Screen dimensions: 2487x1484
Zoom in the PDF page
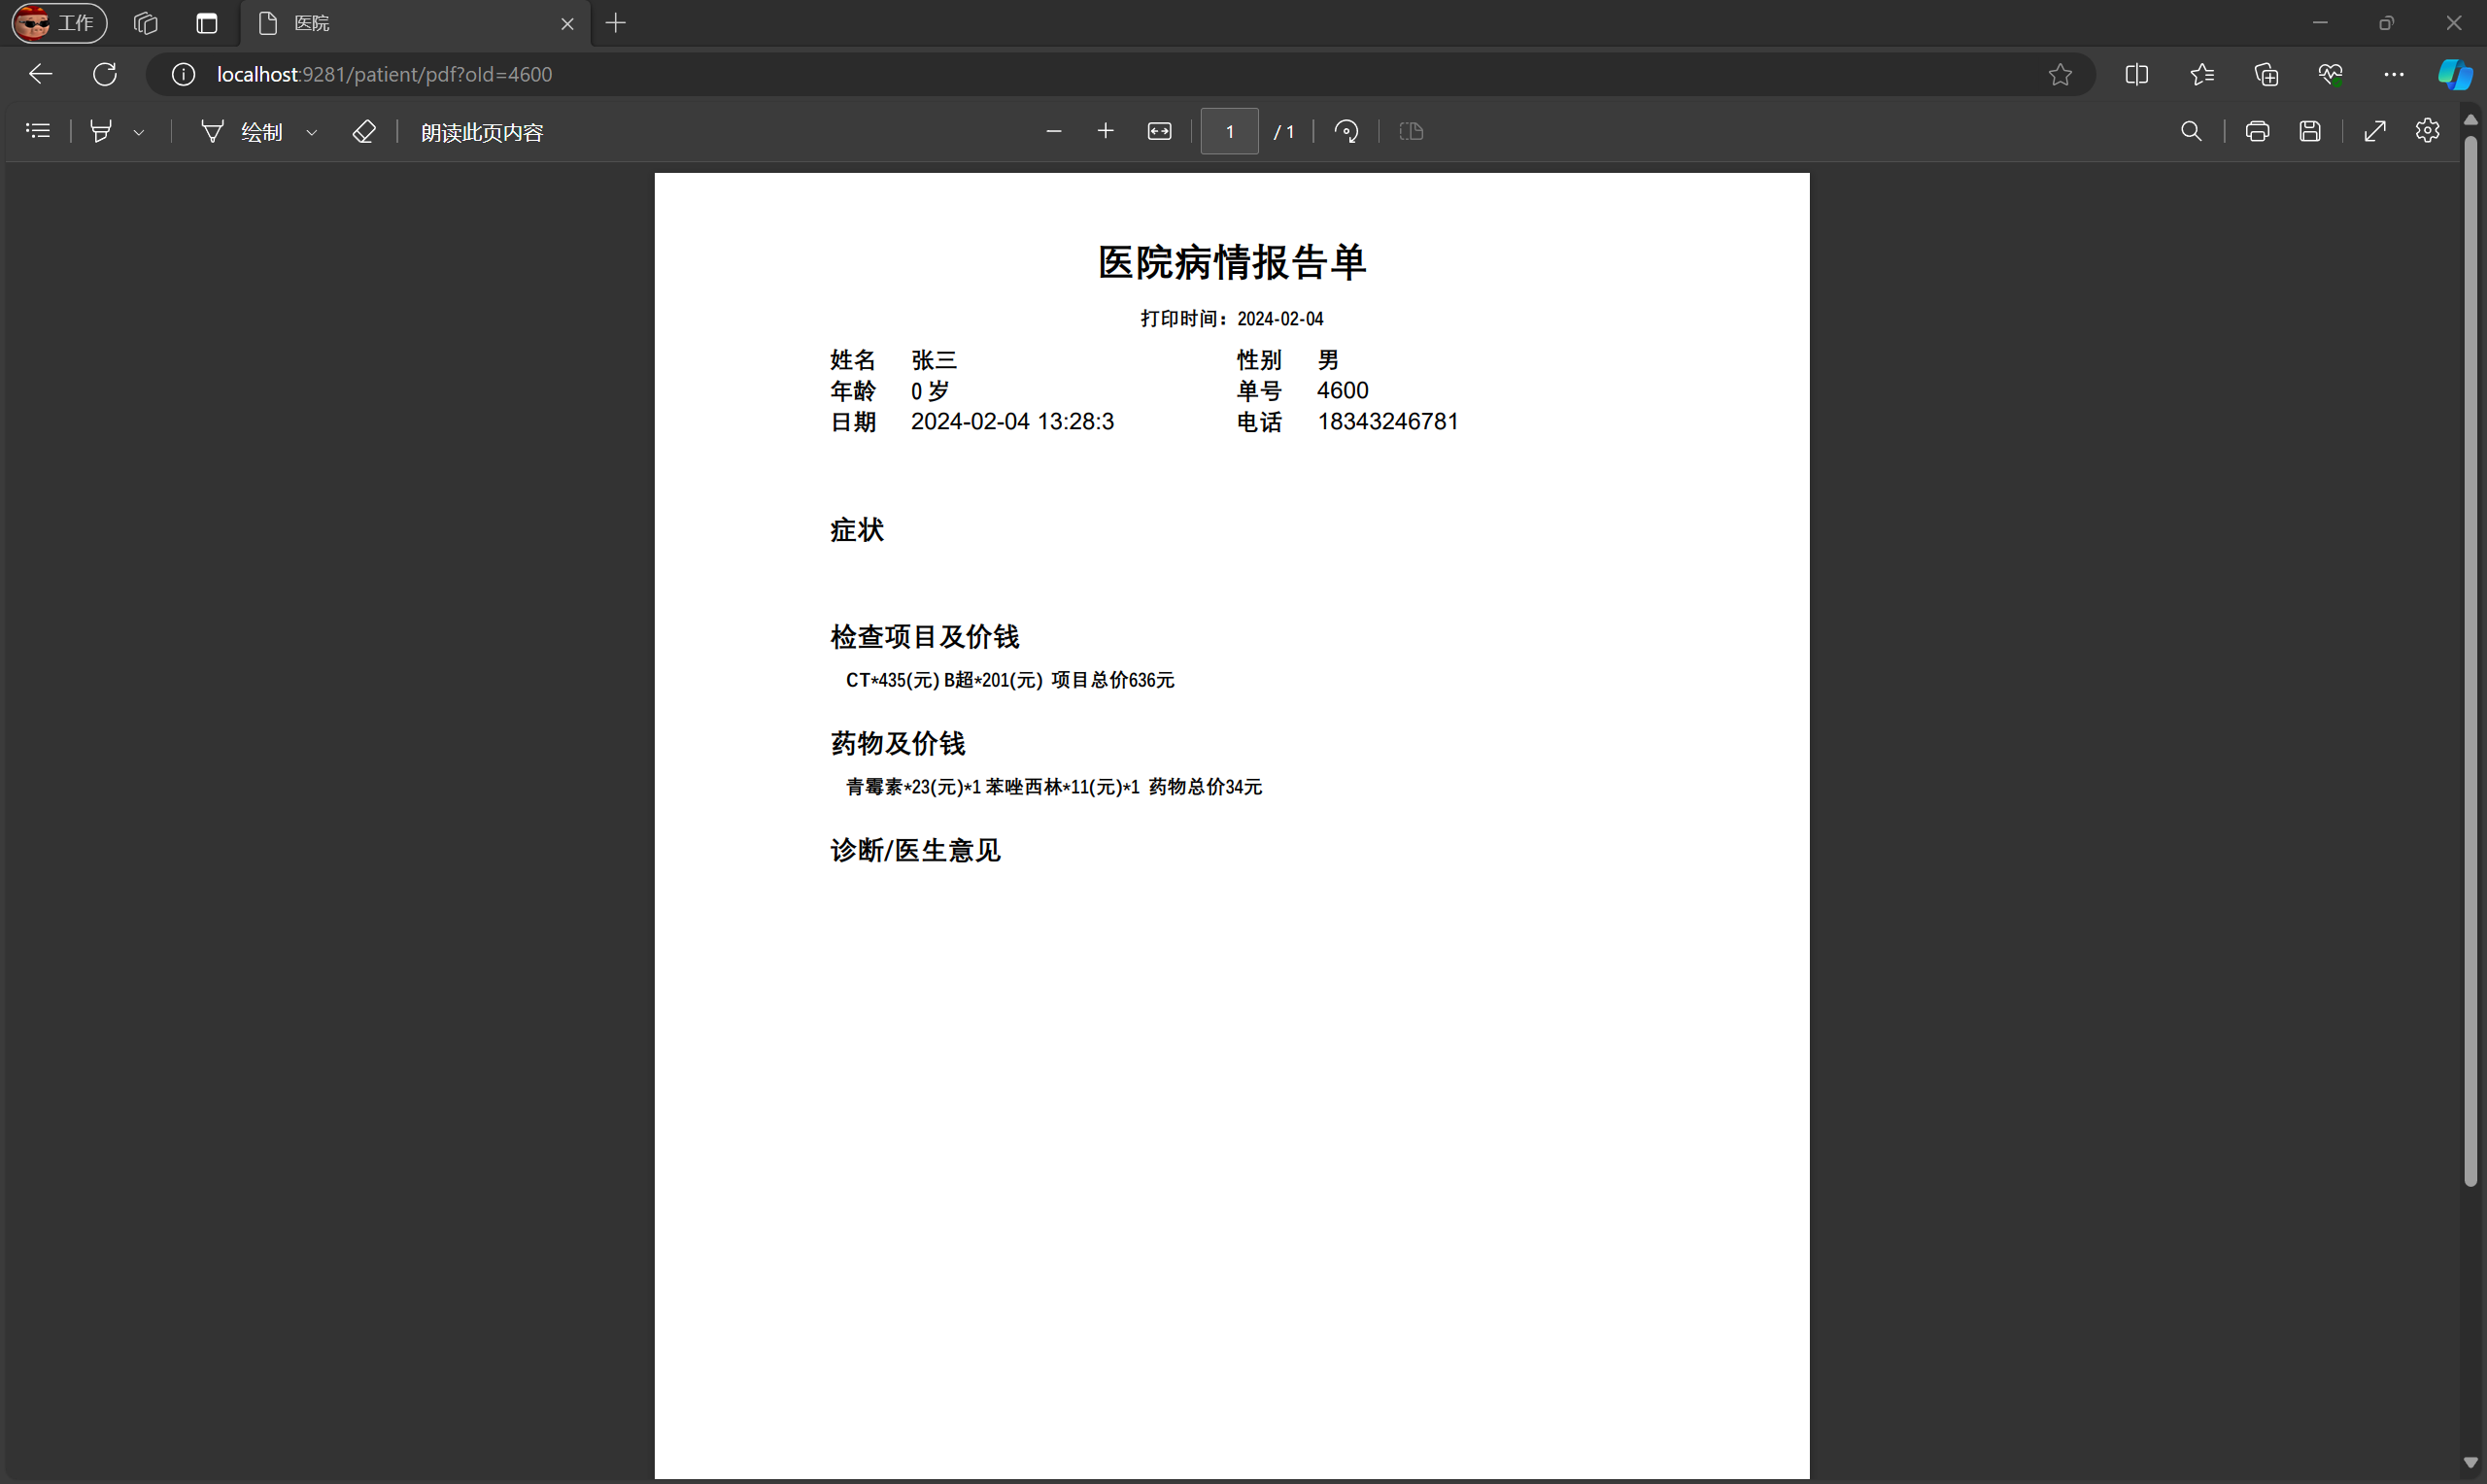point(1105,131)
